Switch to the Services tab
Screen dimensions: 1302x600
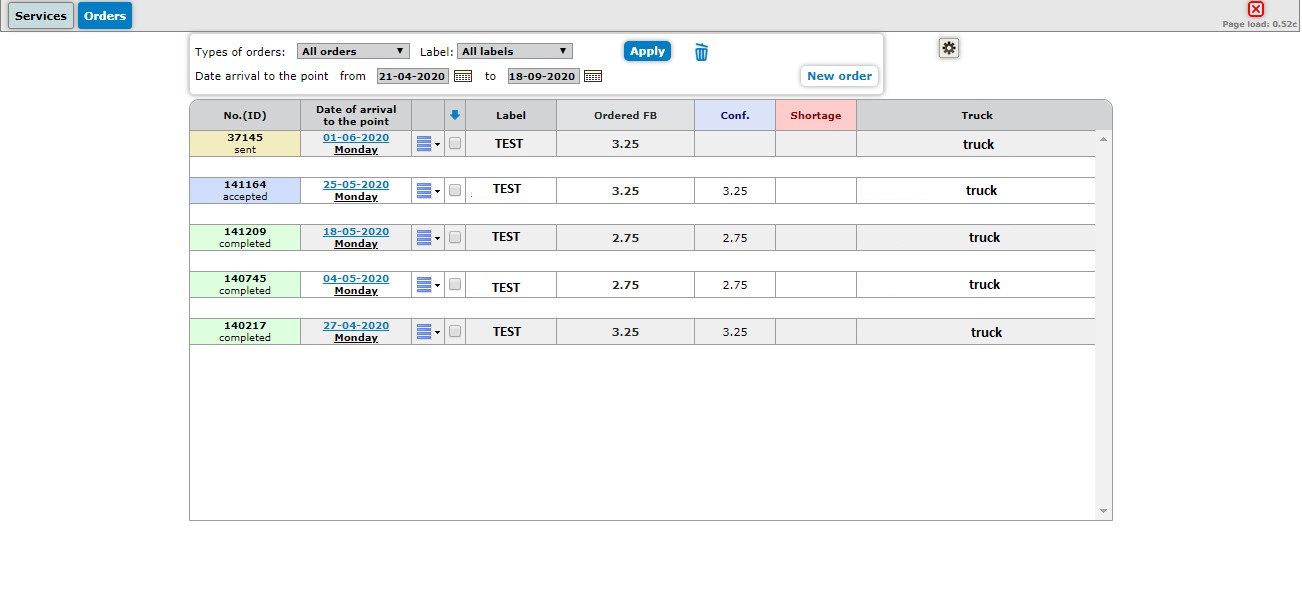tap(41, 16)
